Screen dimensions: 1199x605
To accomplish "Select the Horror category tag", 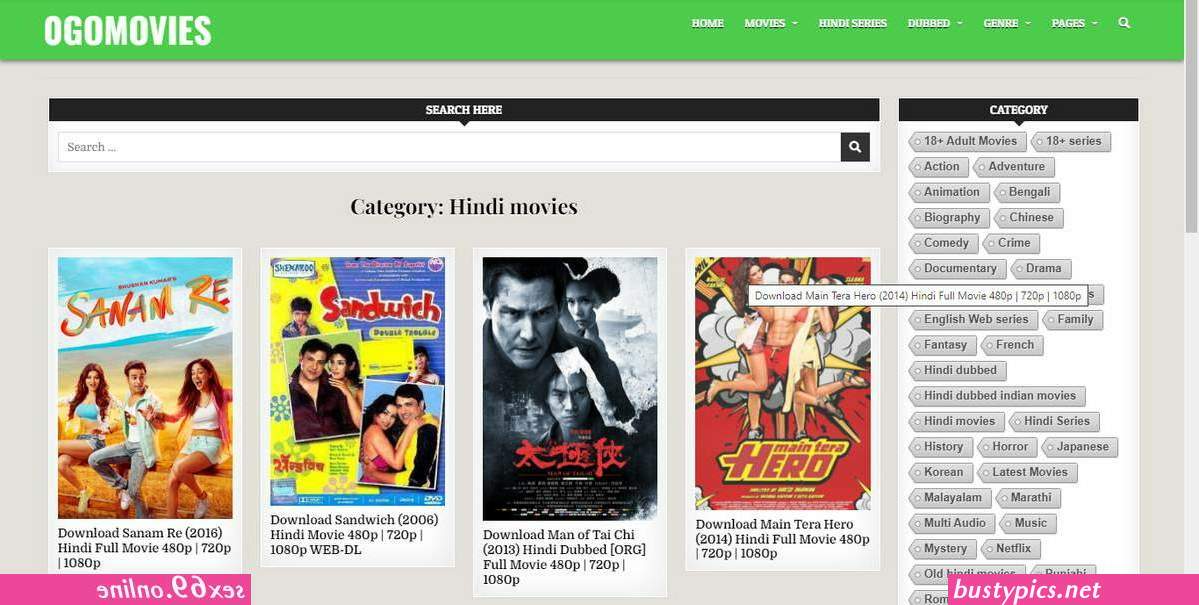I will 1008,447.
